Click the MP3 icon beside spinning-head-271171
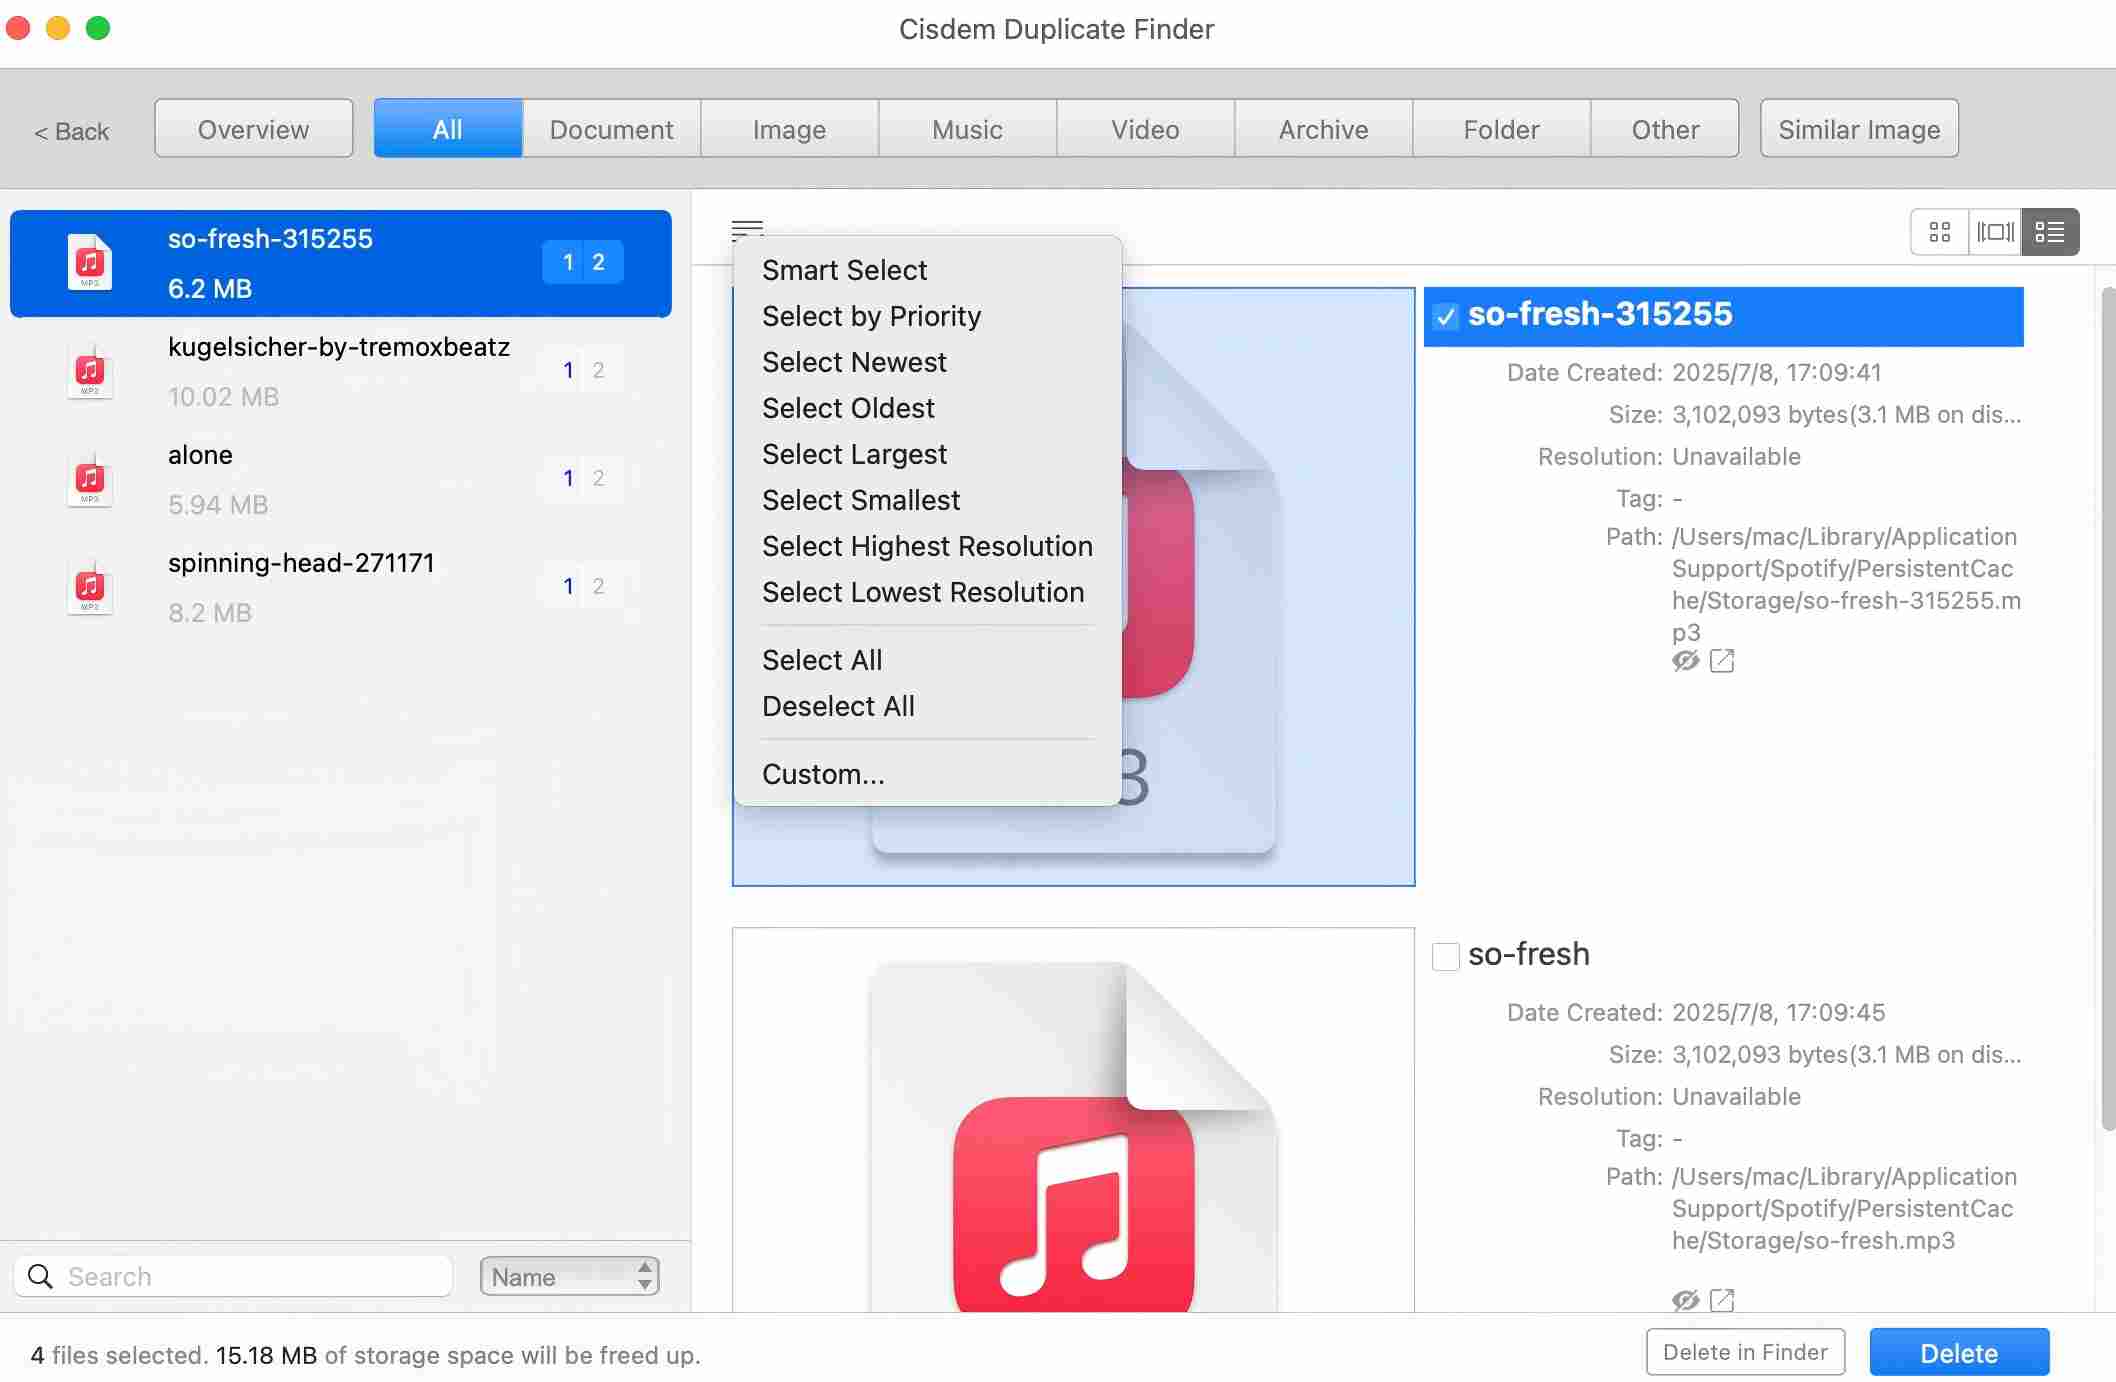Viewport: 2116px width, 1382px height. coord(89,588)
